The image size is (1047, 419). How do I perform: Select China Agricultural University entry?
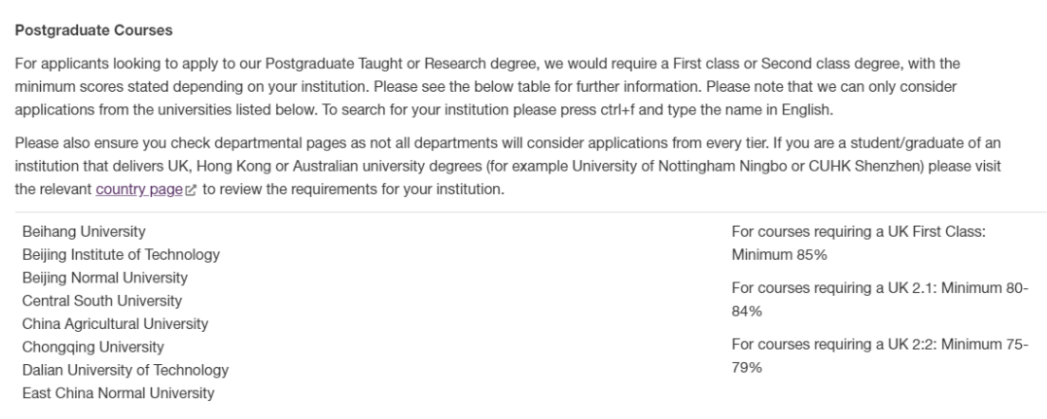[114, 324]
